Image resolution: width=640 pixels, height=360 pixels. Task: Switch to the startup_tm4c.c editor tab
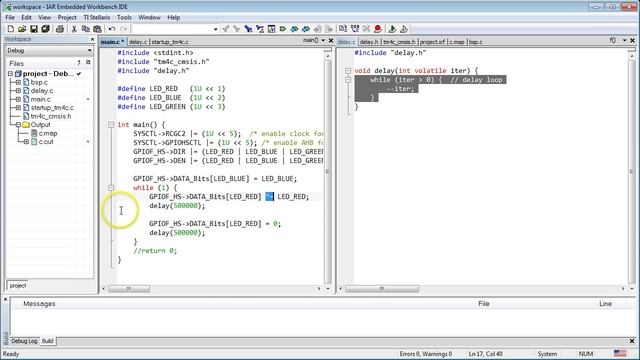pos(170,42)
